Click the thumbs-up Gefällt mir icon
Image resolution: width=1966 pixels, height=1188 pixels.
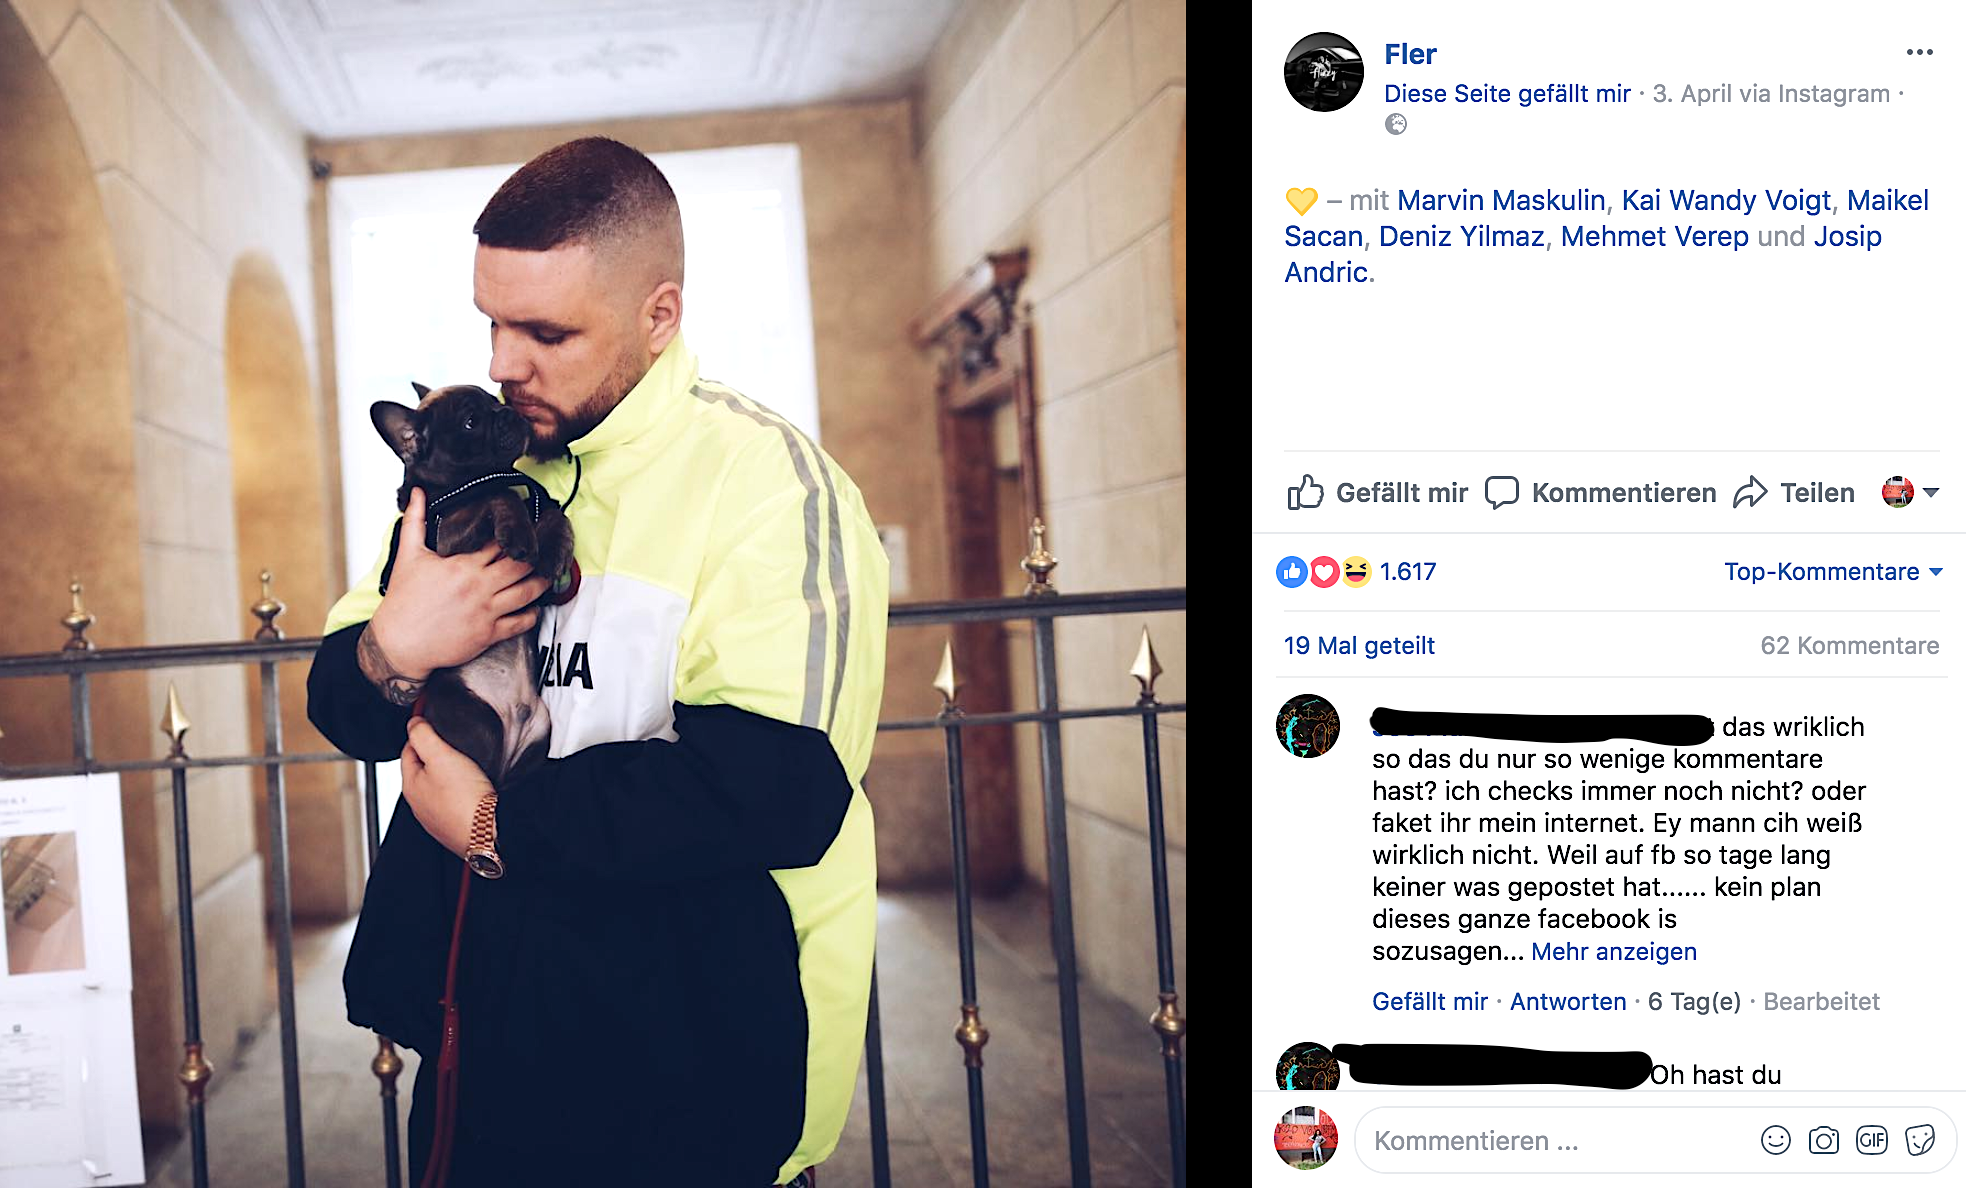click(1305, 492)
